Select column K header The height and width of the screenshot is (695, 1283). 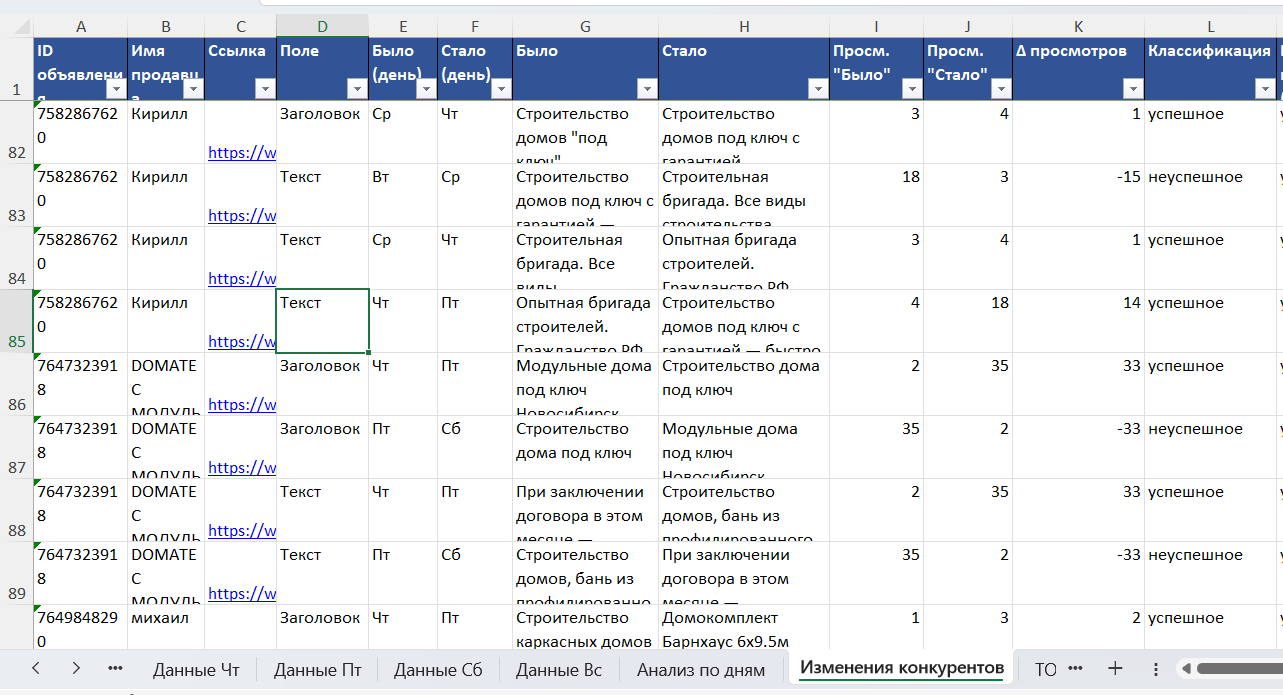(x=1078, y=26)
